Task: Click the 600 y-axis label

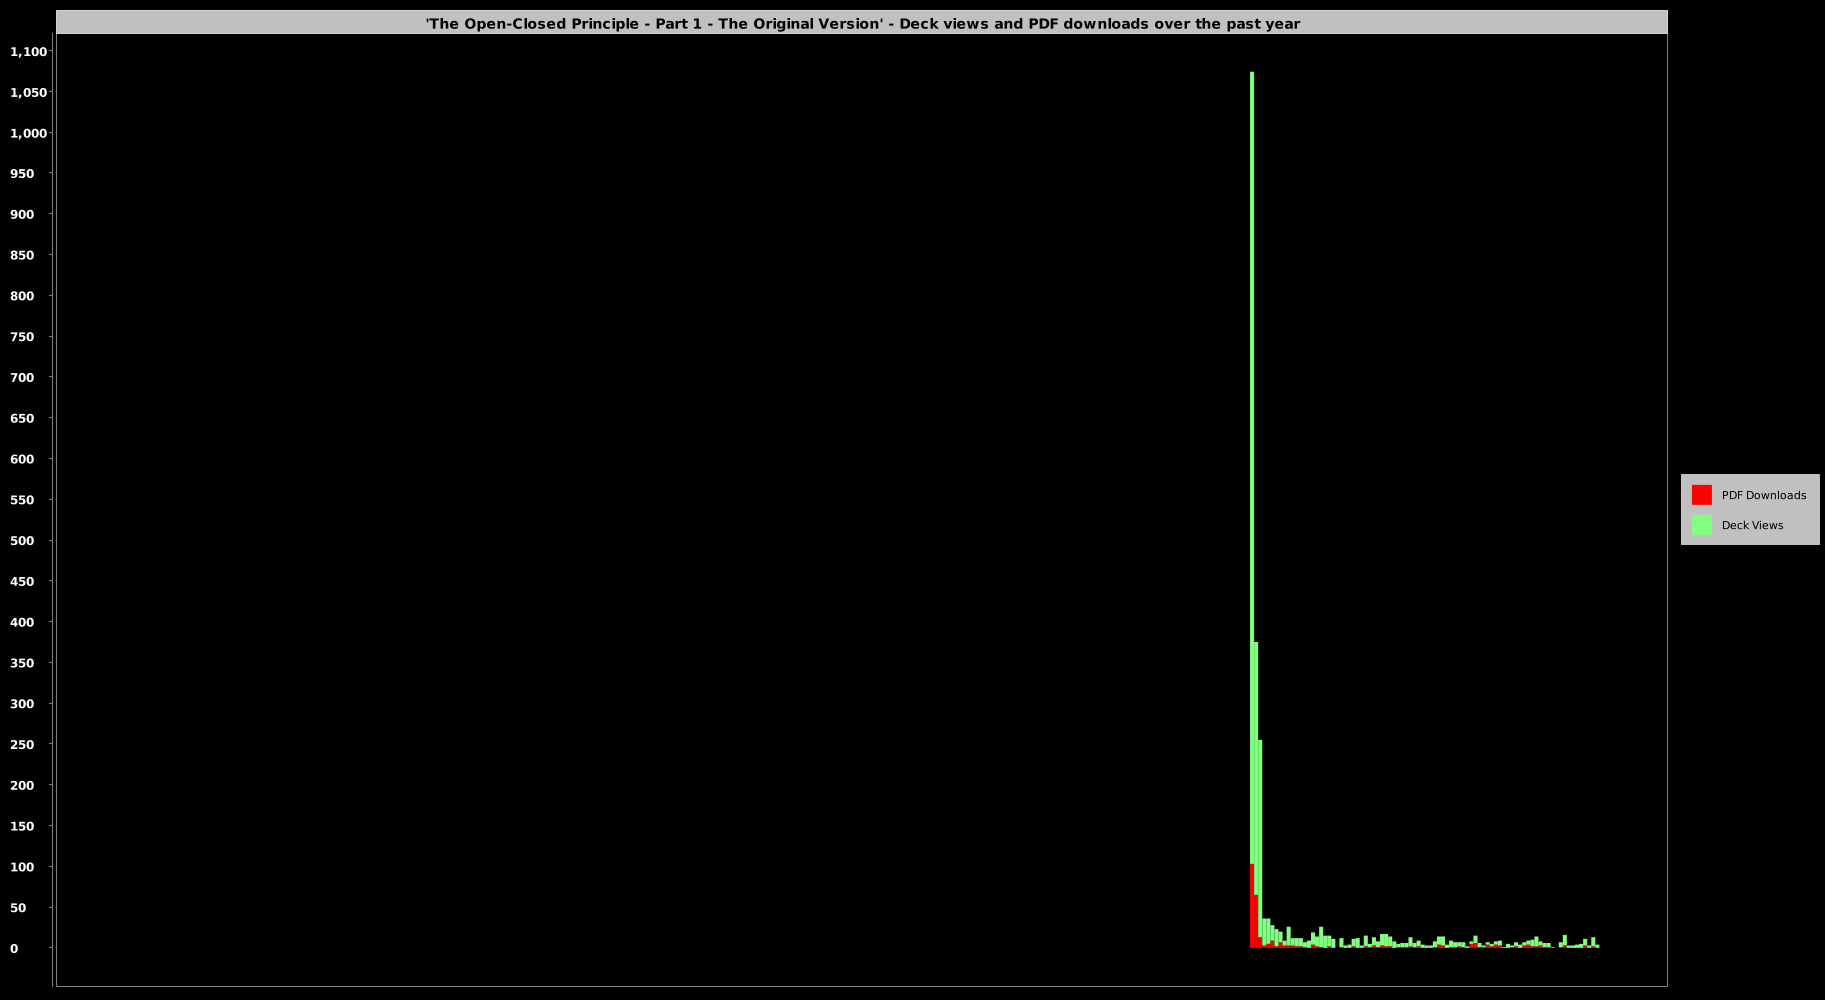Action: point(22,460)
